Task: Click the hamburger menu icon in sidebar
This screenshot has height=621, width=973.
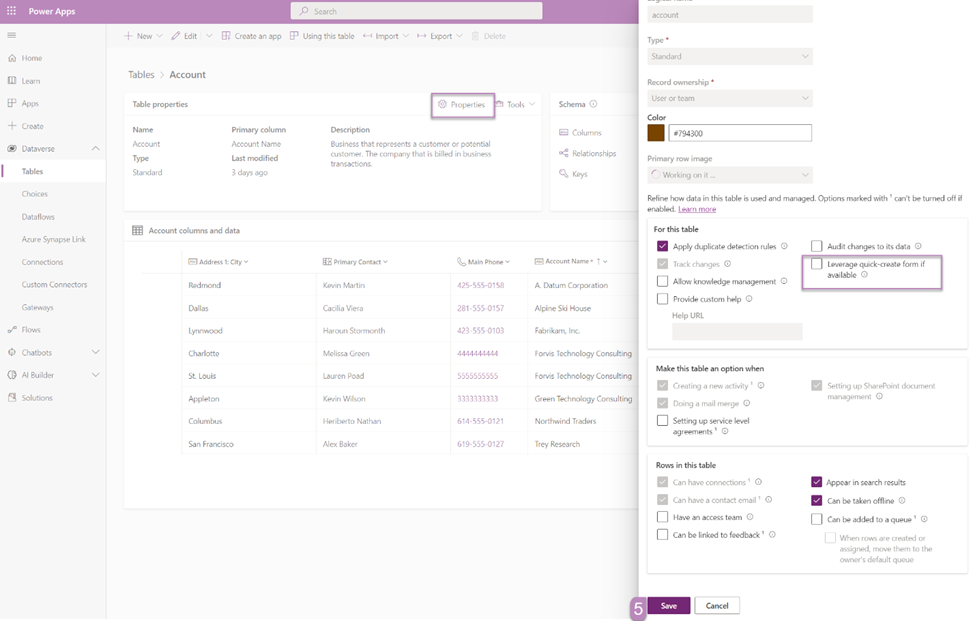Action: pyautogui.click(x=12, y=36)
